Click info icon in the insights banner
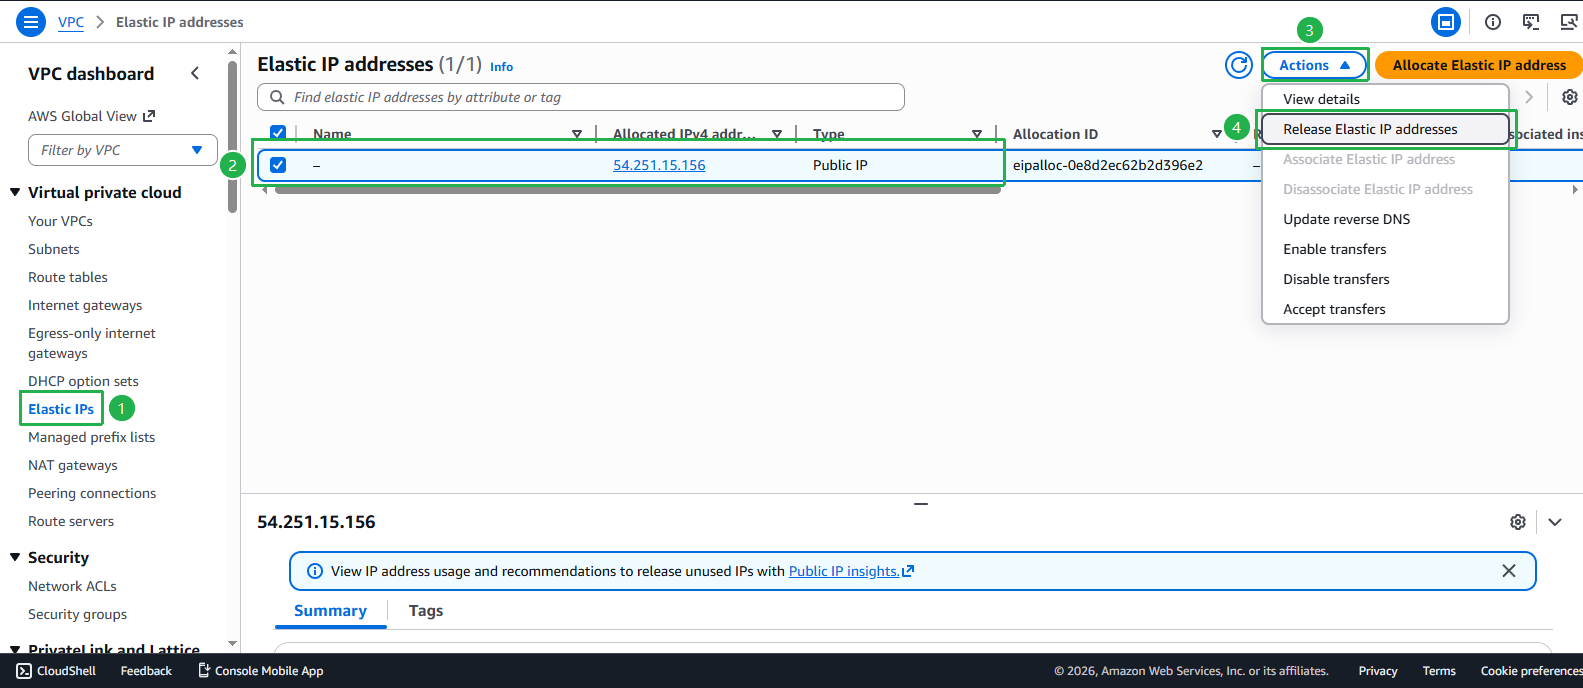Image resolution: width=1583 pixels, height=688 pixels. click(x=315, y=571)
